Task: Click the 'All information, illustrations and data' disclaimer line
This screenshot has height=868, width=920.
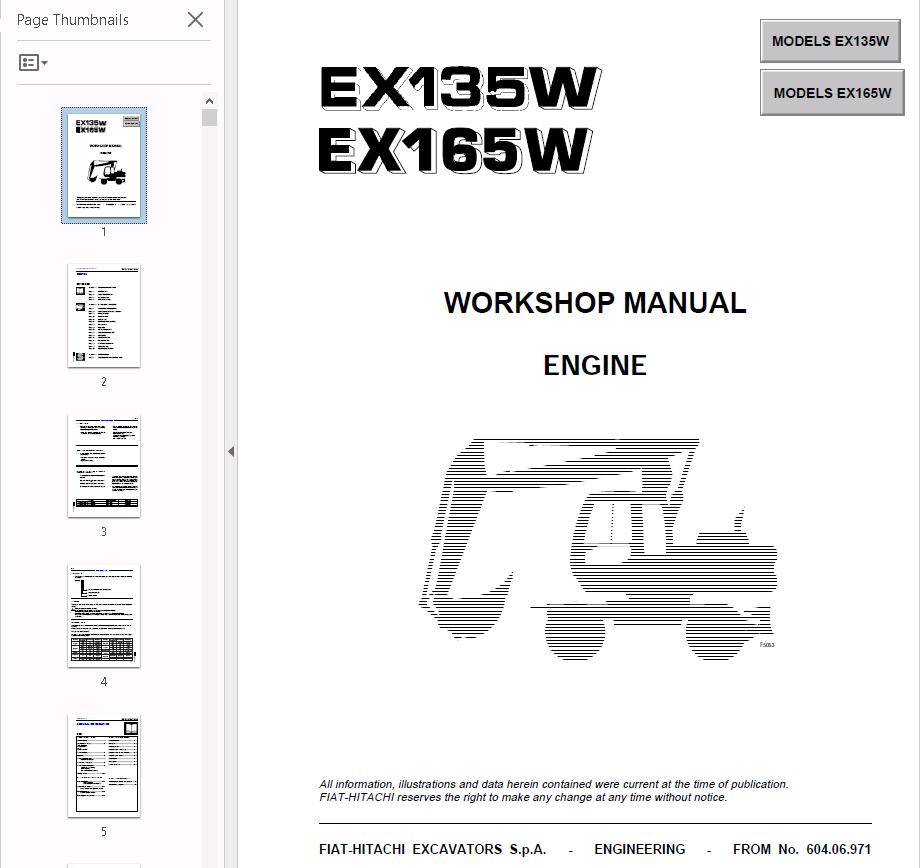Action: (554, 784)
